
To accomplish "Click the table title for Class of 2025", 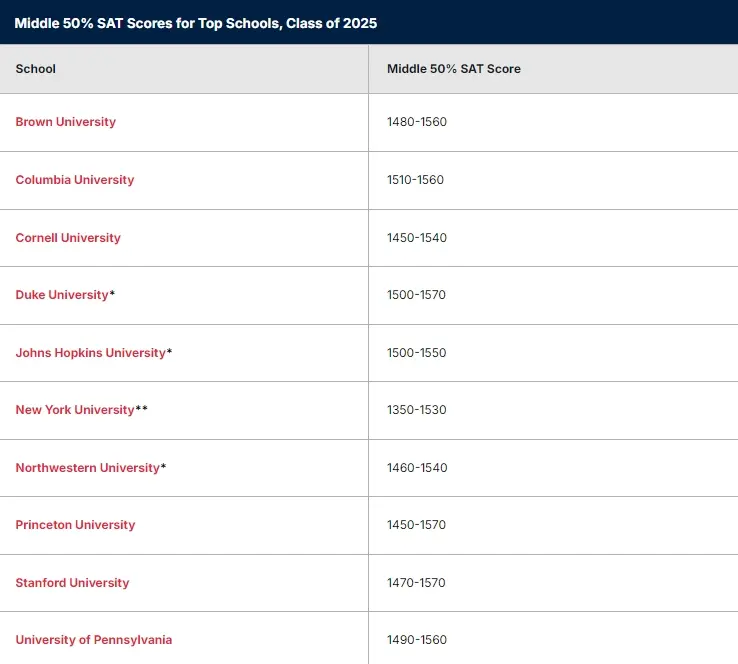I will [x=196, y=23].
